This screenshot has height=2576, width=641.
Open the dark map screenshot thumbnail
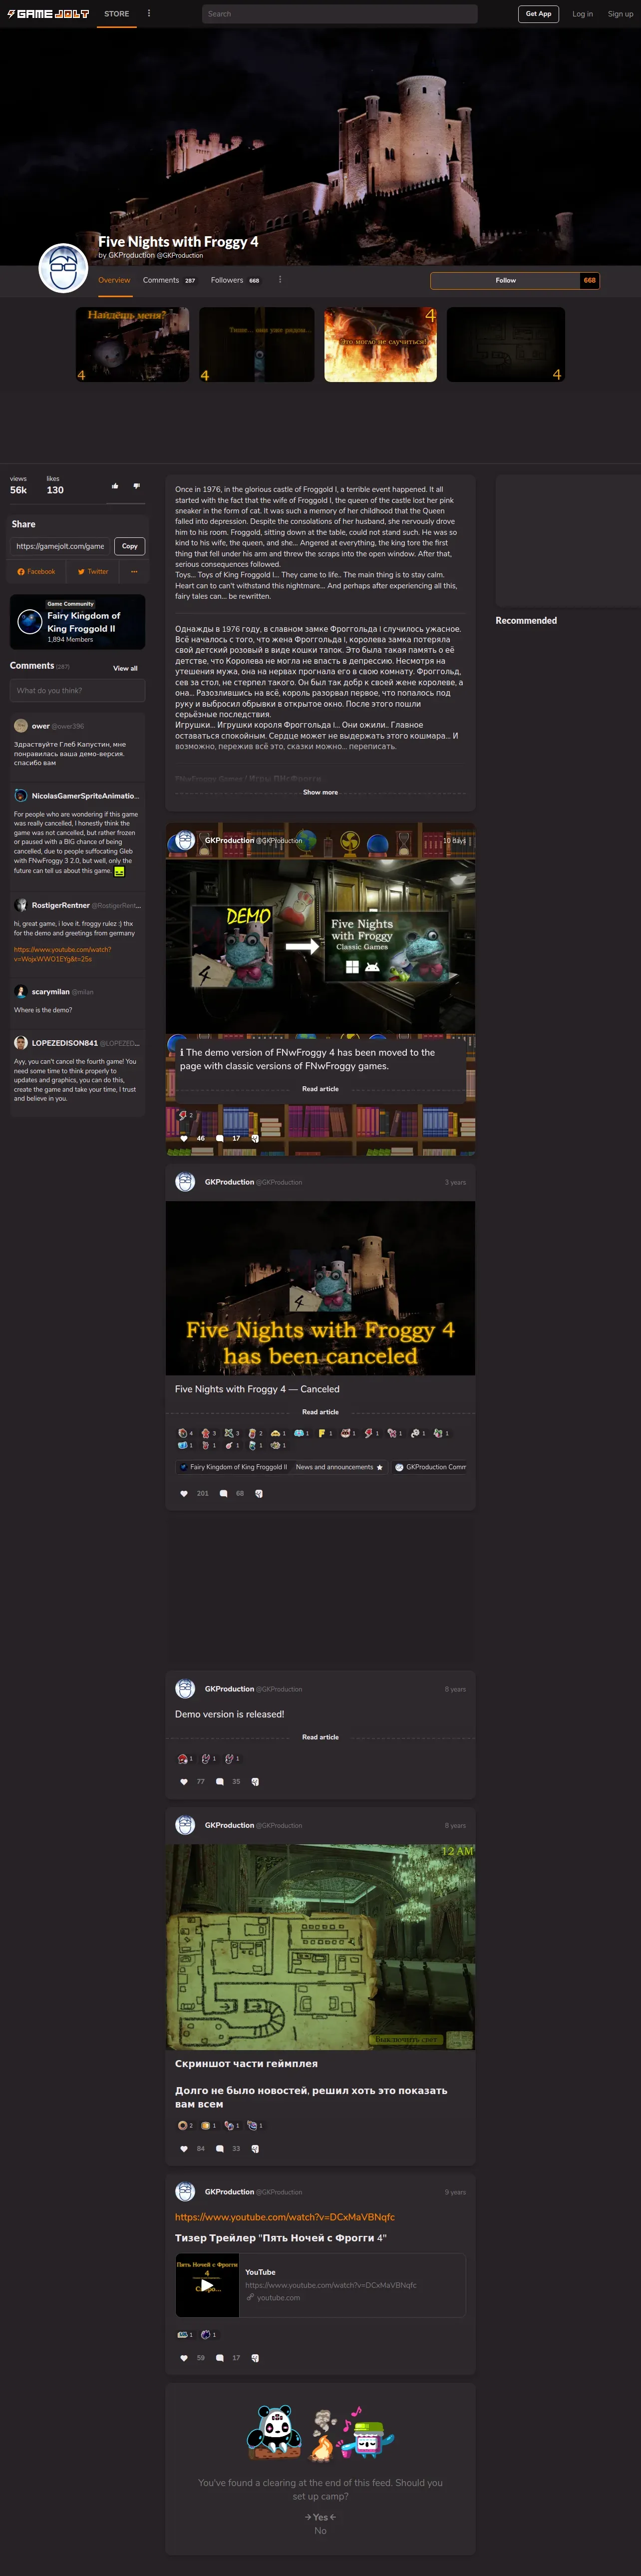point(505,344)
